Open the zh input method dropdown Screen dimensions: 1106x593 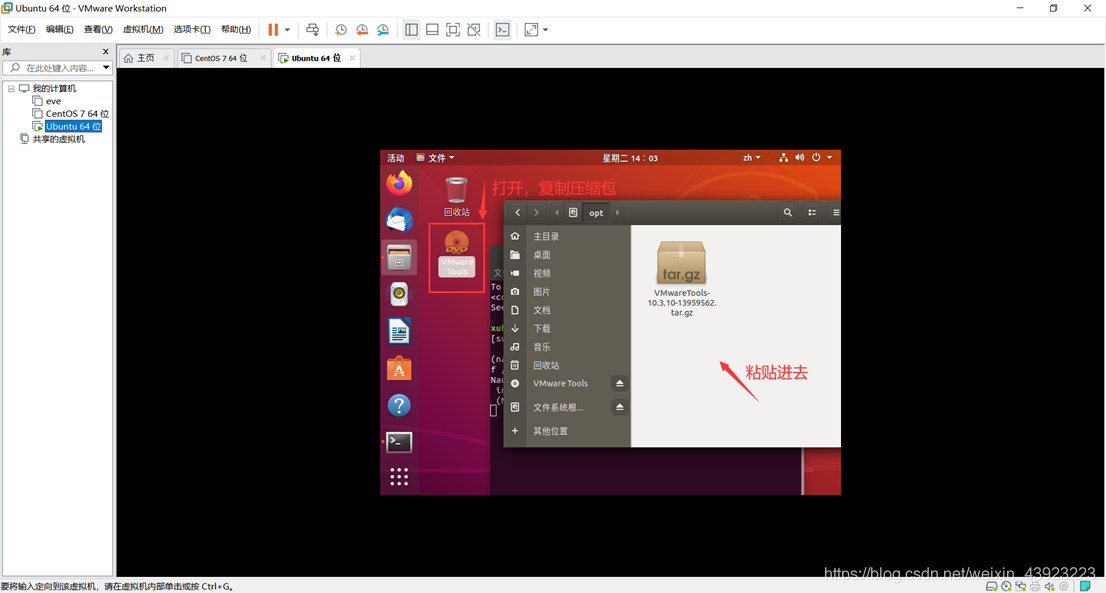click(751, 158)
